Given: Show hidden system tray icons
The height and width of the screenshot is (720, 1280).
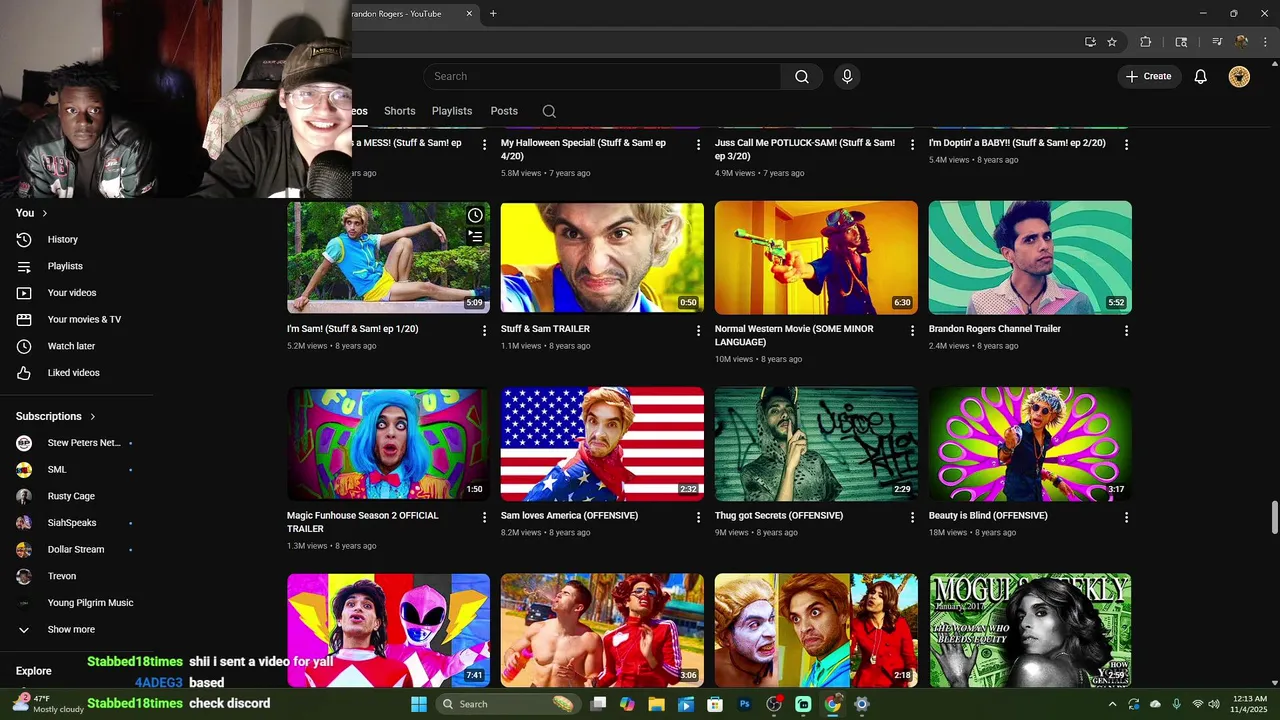Looking at the screenshot, I should (x=1112, y=704).
